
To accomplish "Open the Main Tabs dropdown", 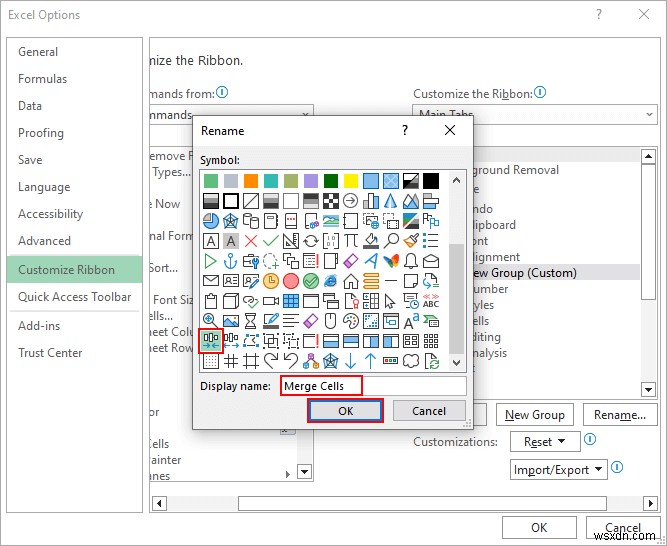I will pos(535,114).
